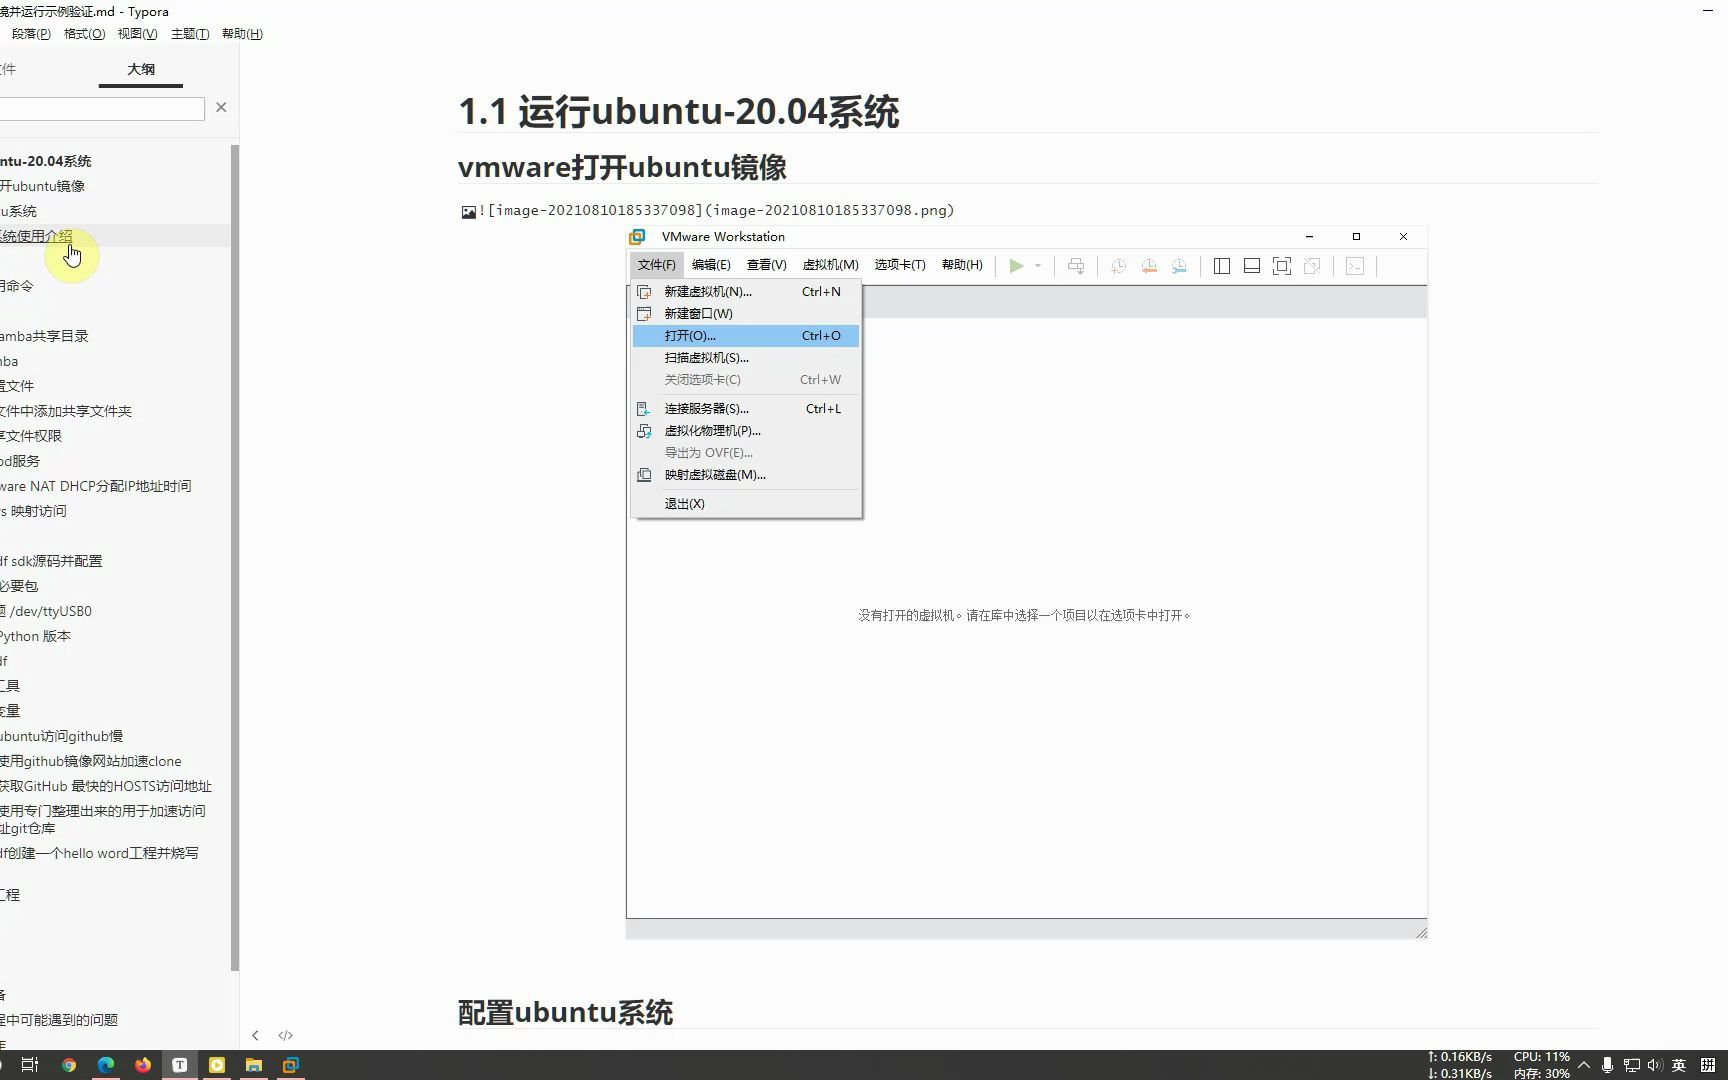Switch to VMware Workstation taskbar icon

click(x=291, y=1065)
